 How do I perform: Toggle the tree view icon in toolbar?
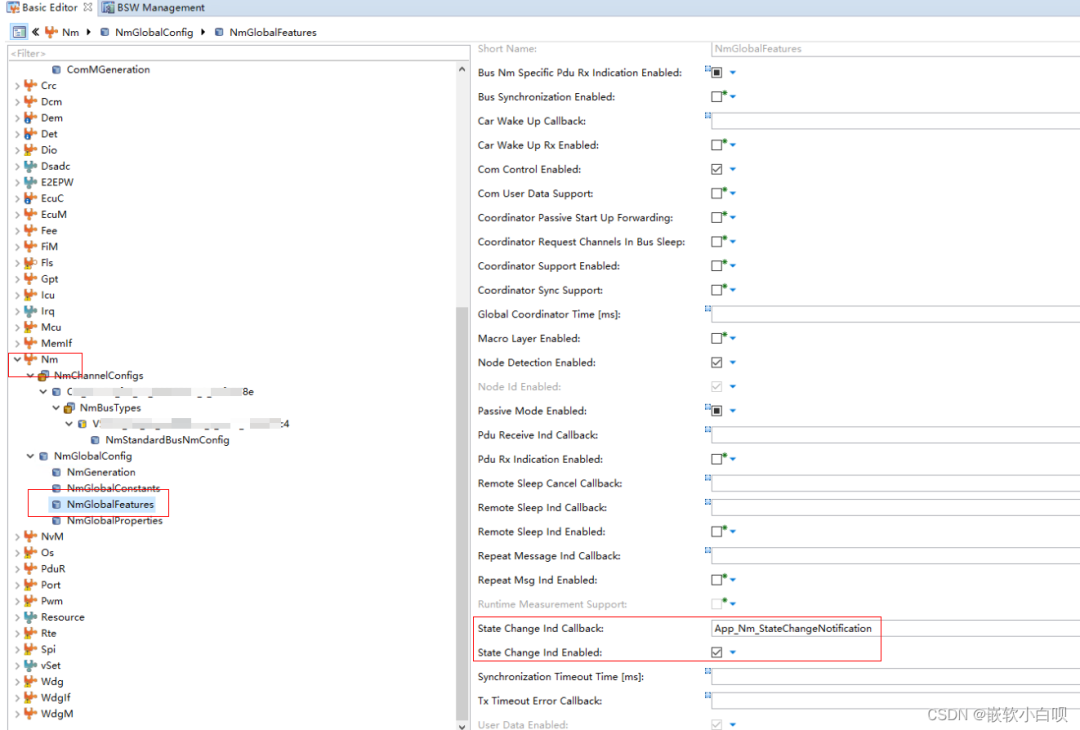click(19, 32)
